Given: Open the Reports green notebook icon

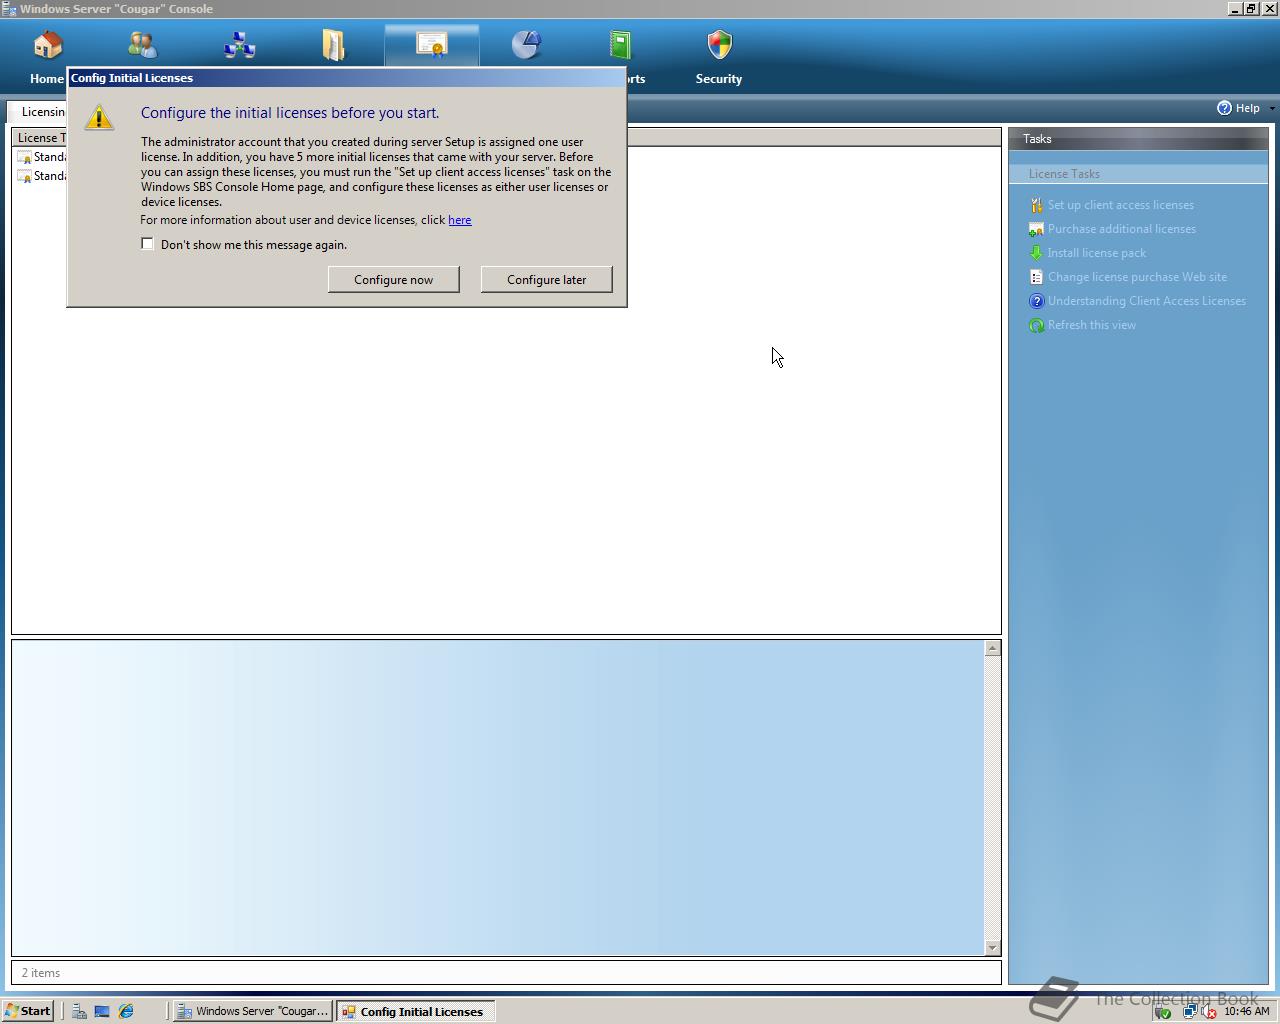Looking at the screenshot, I should pyautogui.click(x=621, y=45).
